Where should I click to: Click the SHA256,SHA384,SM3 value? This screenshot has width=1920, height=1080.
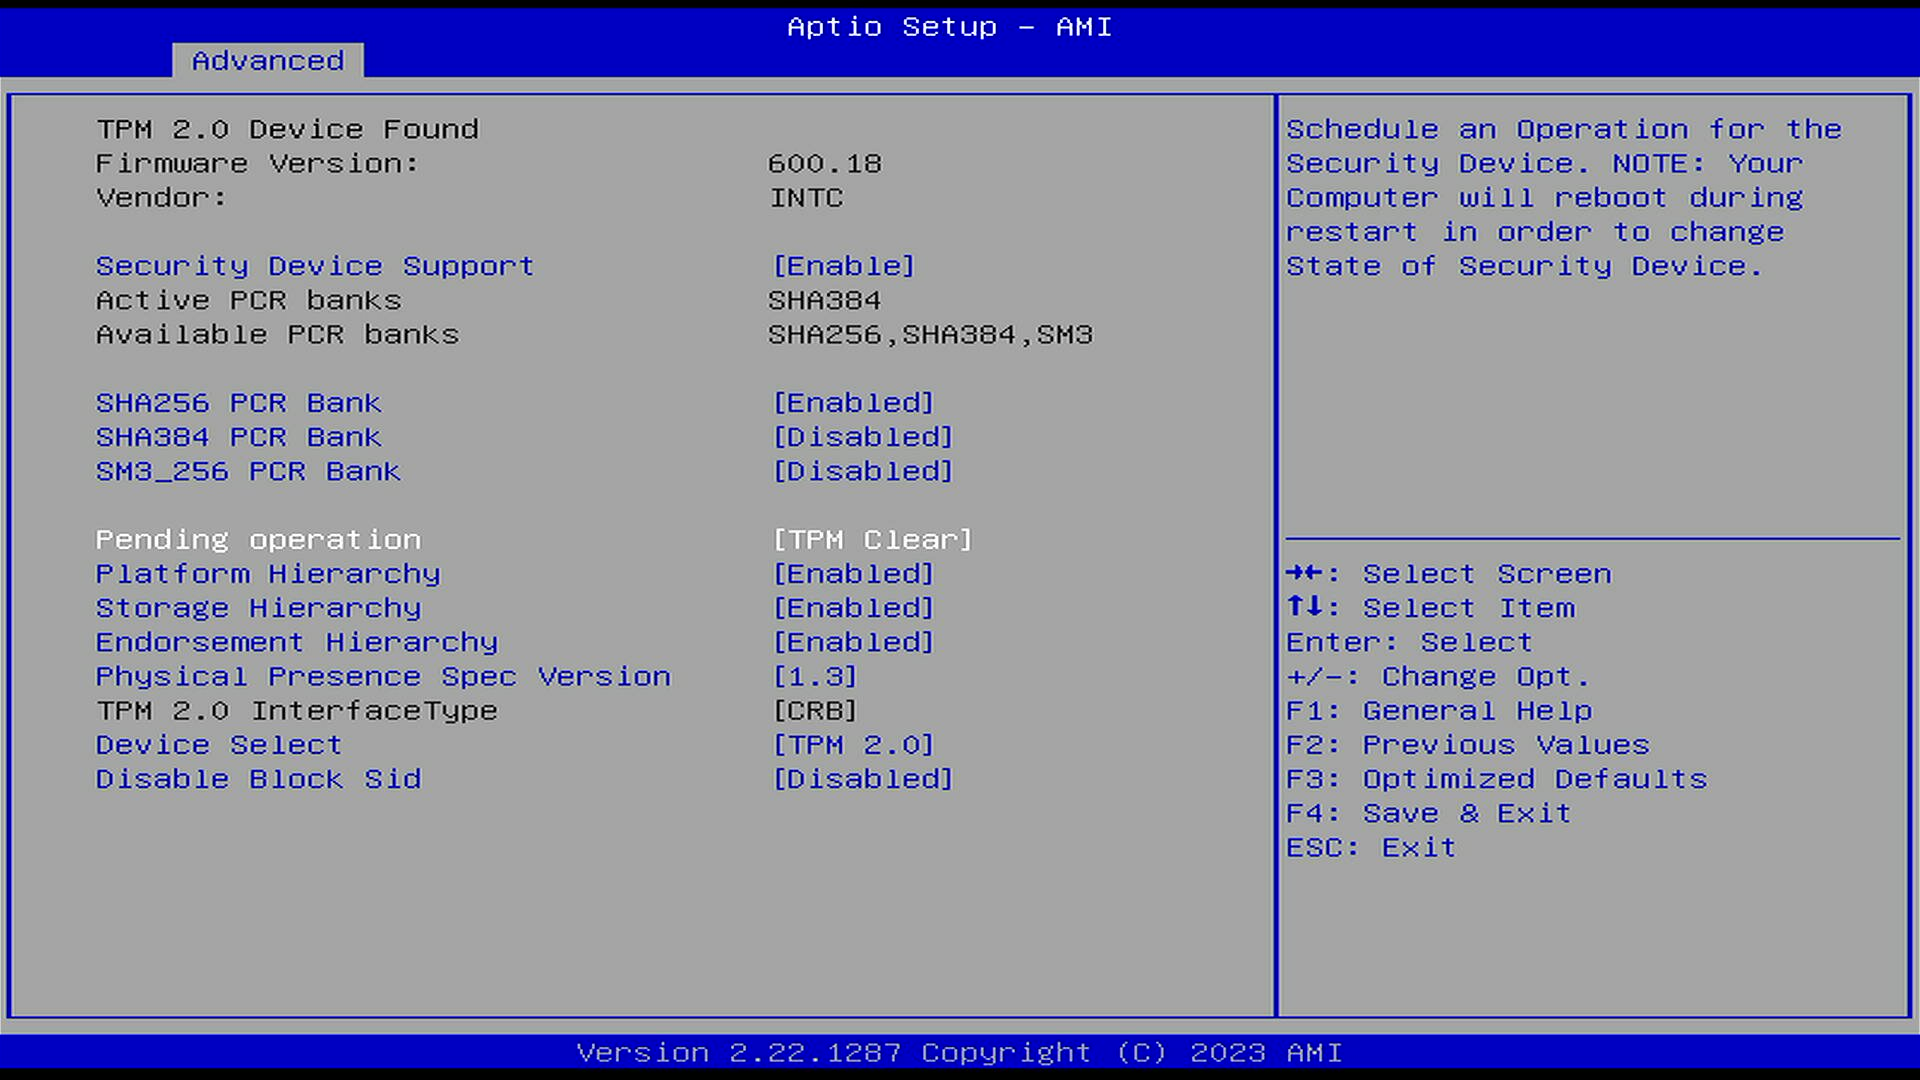(x=930, y=334)
